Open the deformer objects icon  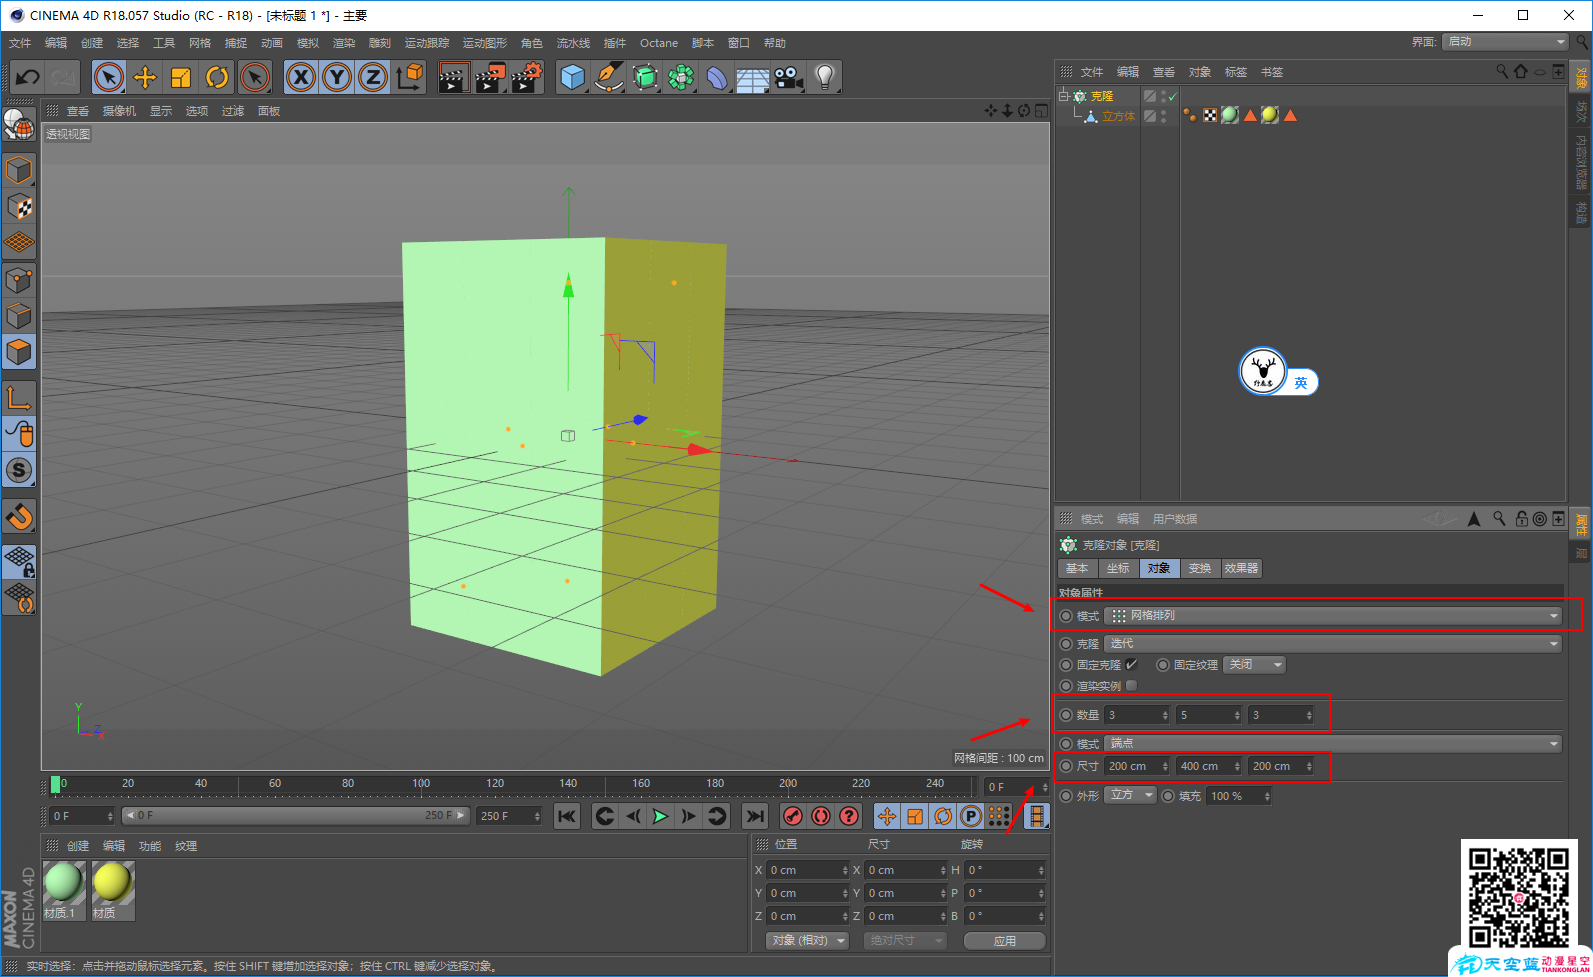[717, 77]
